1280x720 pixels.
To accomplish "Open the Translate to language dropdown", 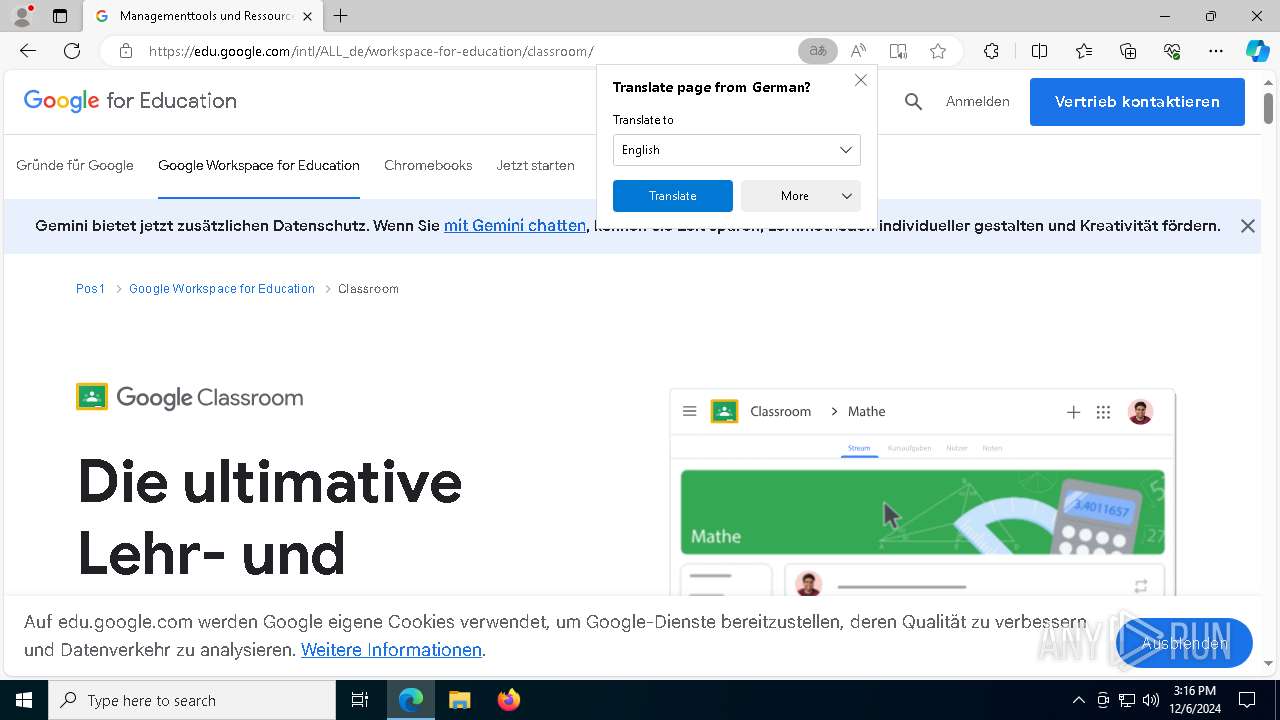I will point(737,150).
